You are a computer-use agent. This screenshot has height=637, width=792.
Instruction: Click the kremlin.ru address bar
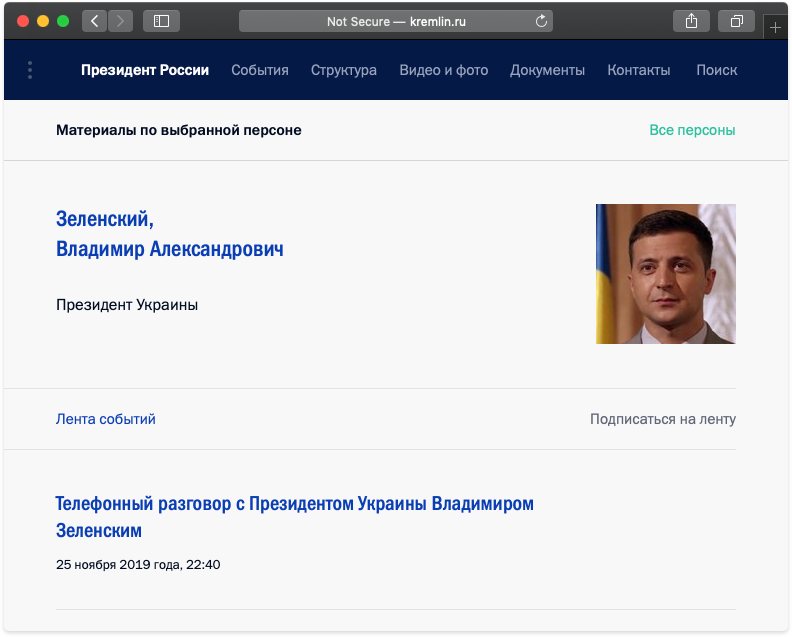pos(395,21)
